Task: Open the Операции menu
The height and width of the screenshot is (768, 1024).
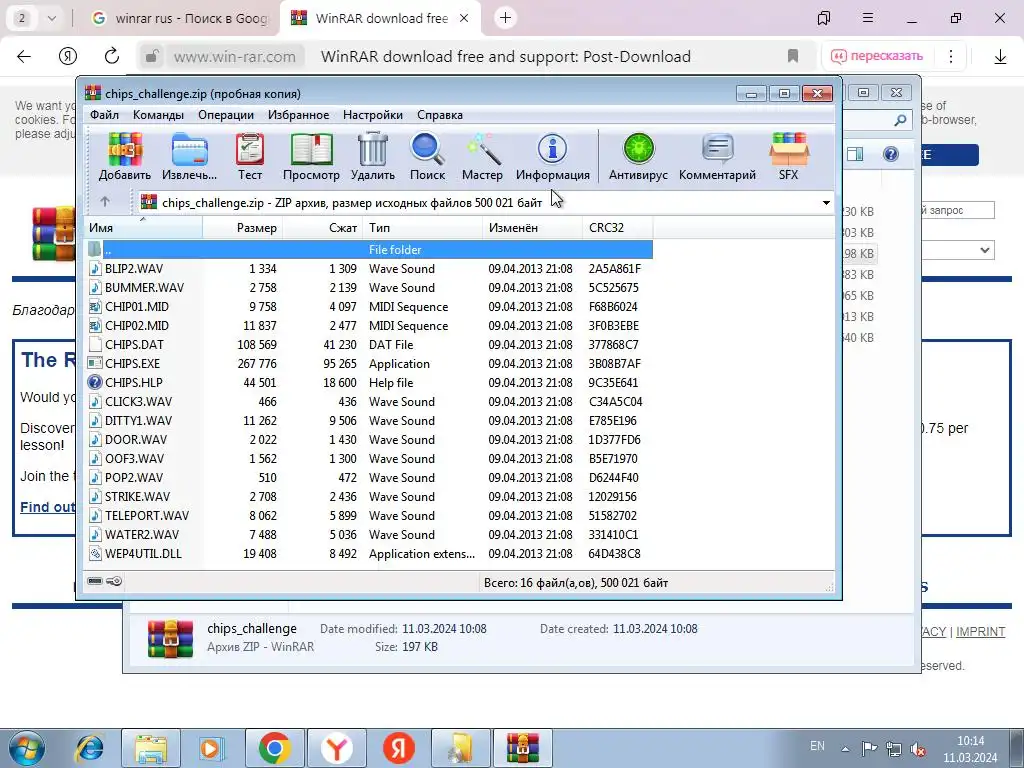Action: point(226,115)
